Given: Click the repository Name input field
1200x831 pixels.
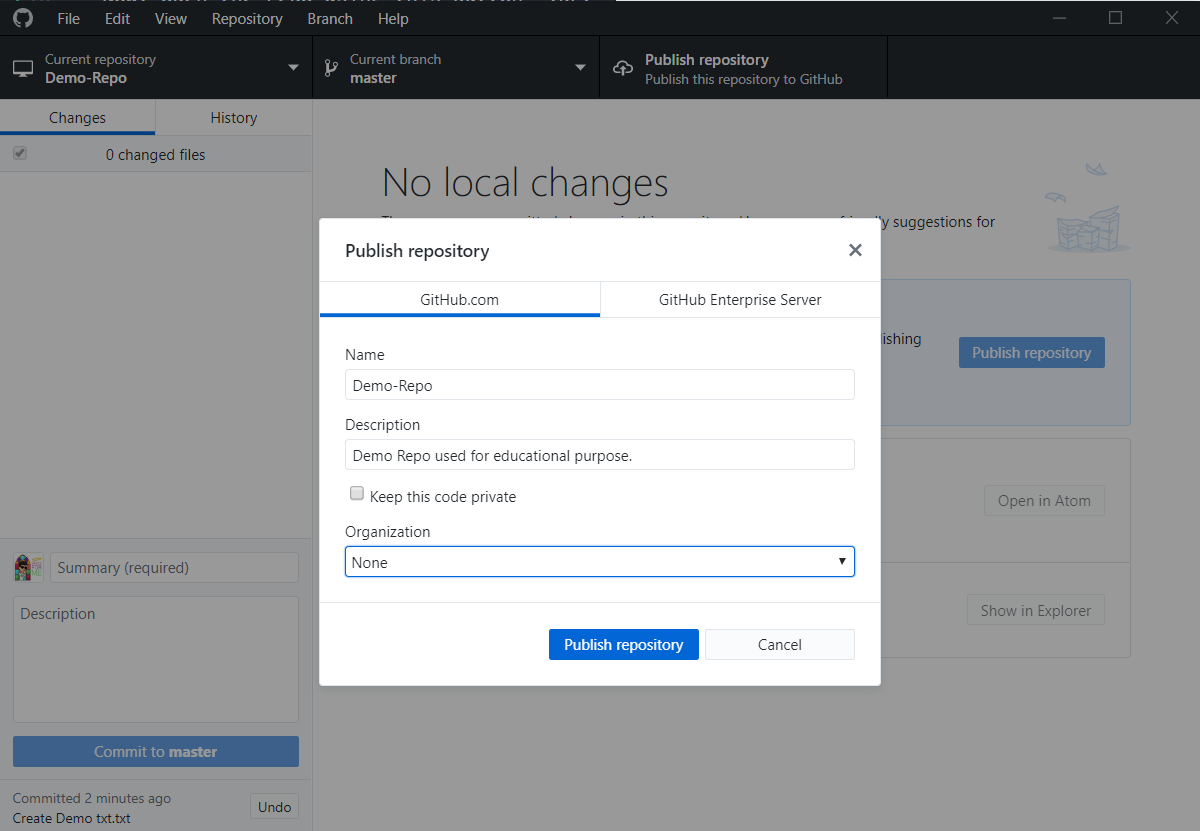Looking at the screenshot, I should (x=600, y=385).
